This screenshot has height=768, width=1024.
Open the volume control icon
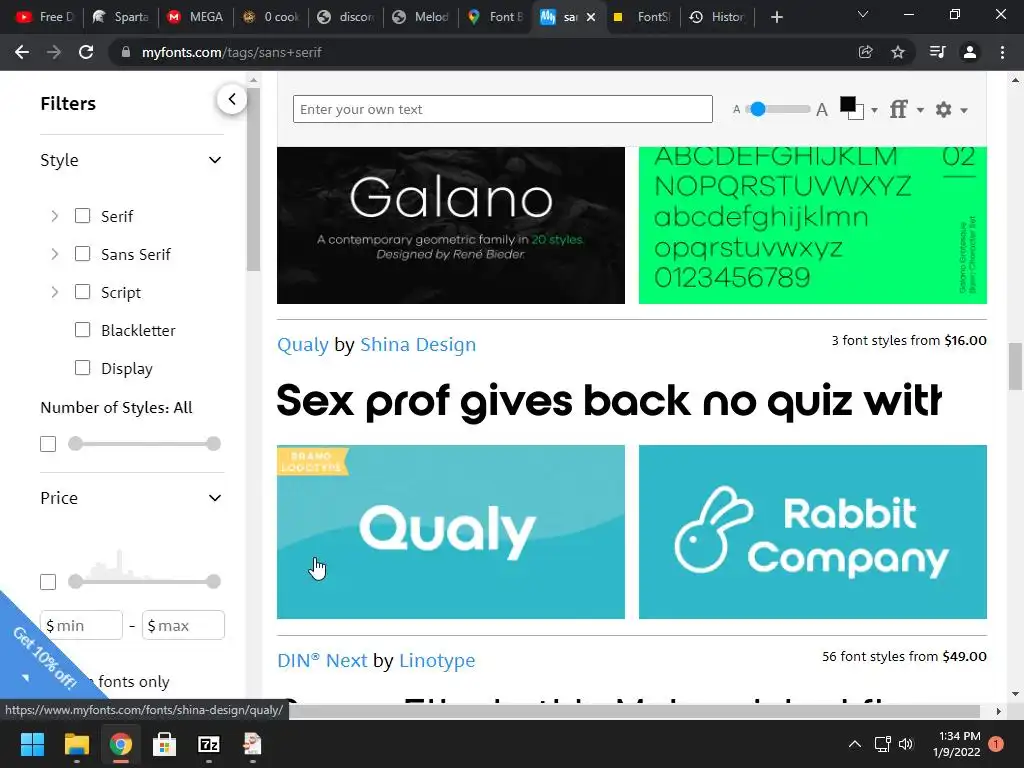coord(906,744)
